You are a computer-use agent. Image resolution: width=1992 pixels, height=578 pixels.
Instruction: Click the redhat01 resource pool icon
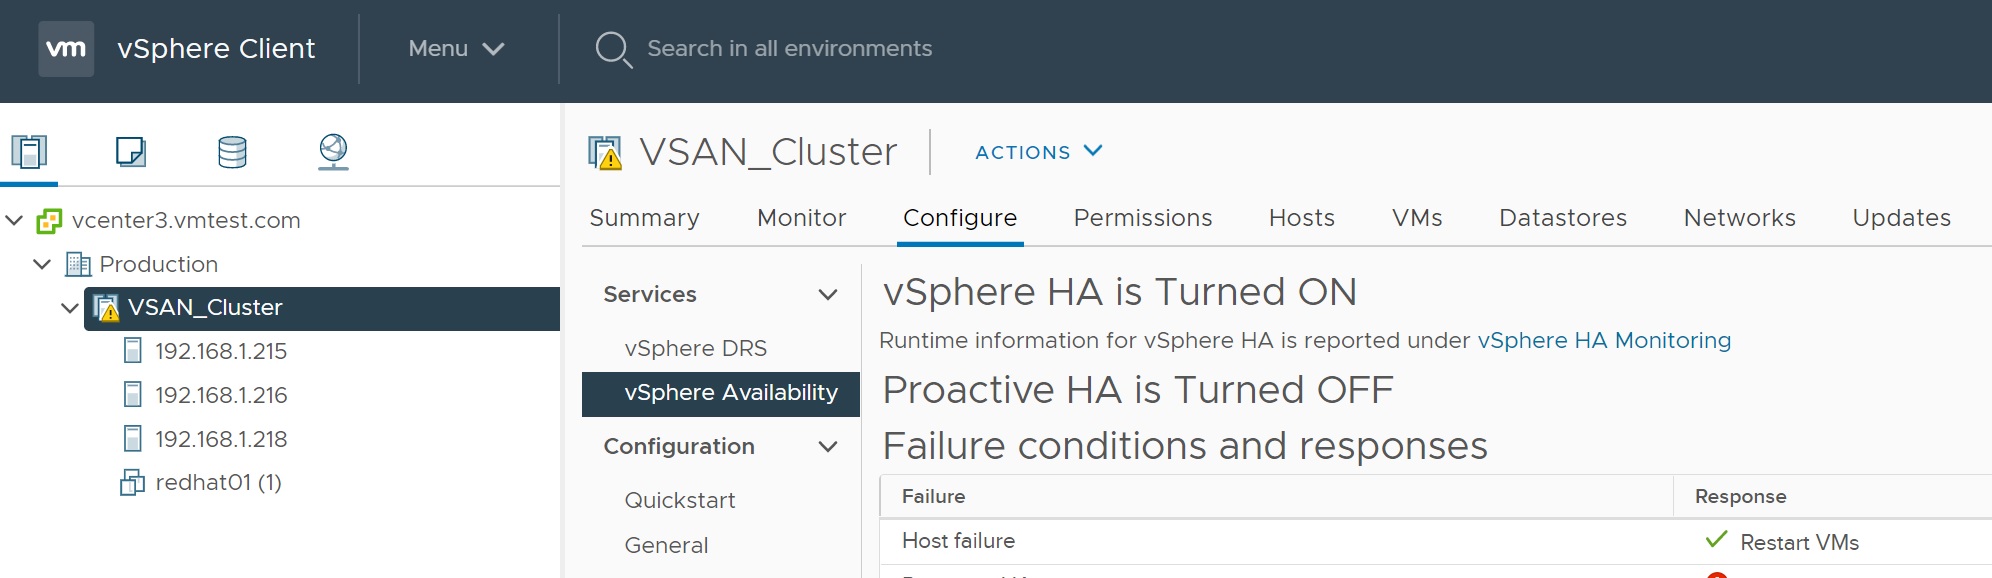click(132, 483)
